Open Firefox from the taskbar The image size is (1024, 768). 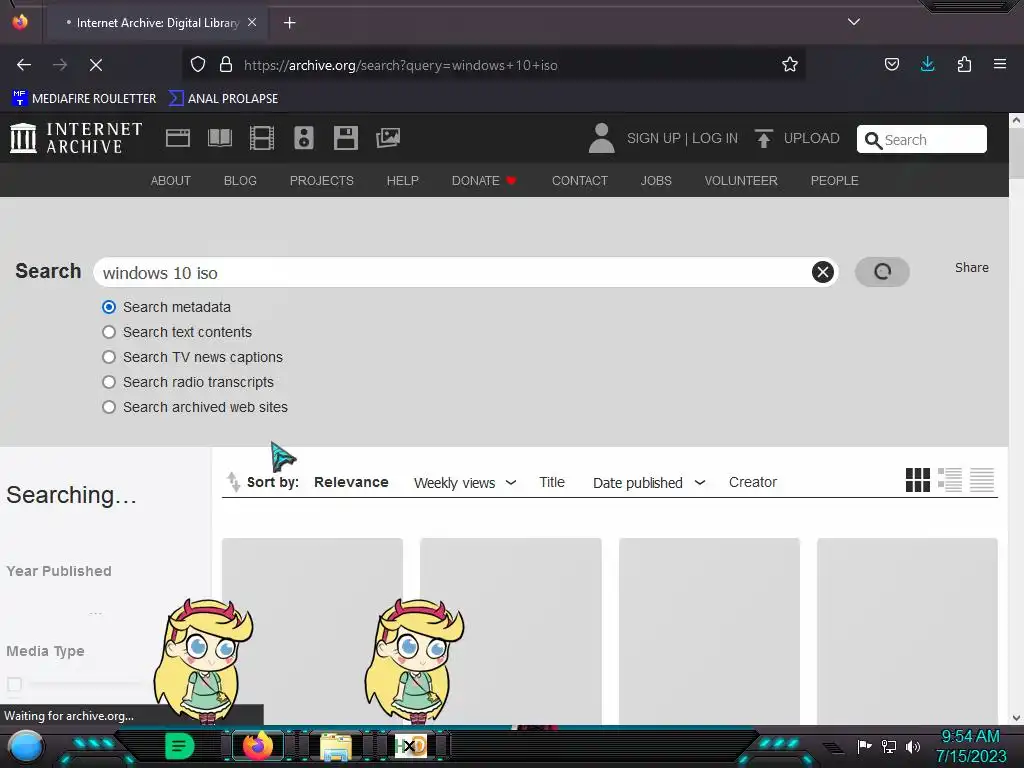tap(257, 746)
